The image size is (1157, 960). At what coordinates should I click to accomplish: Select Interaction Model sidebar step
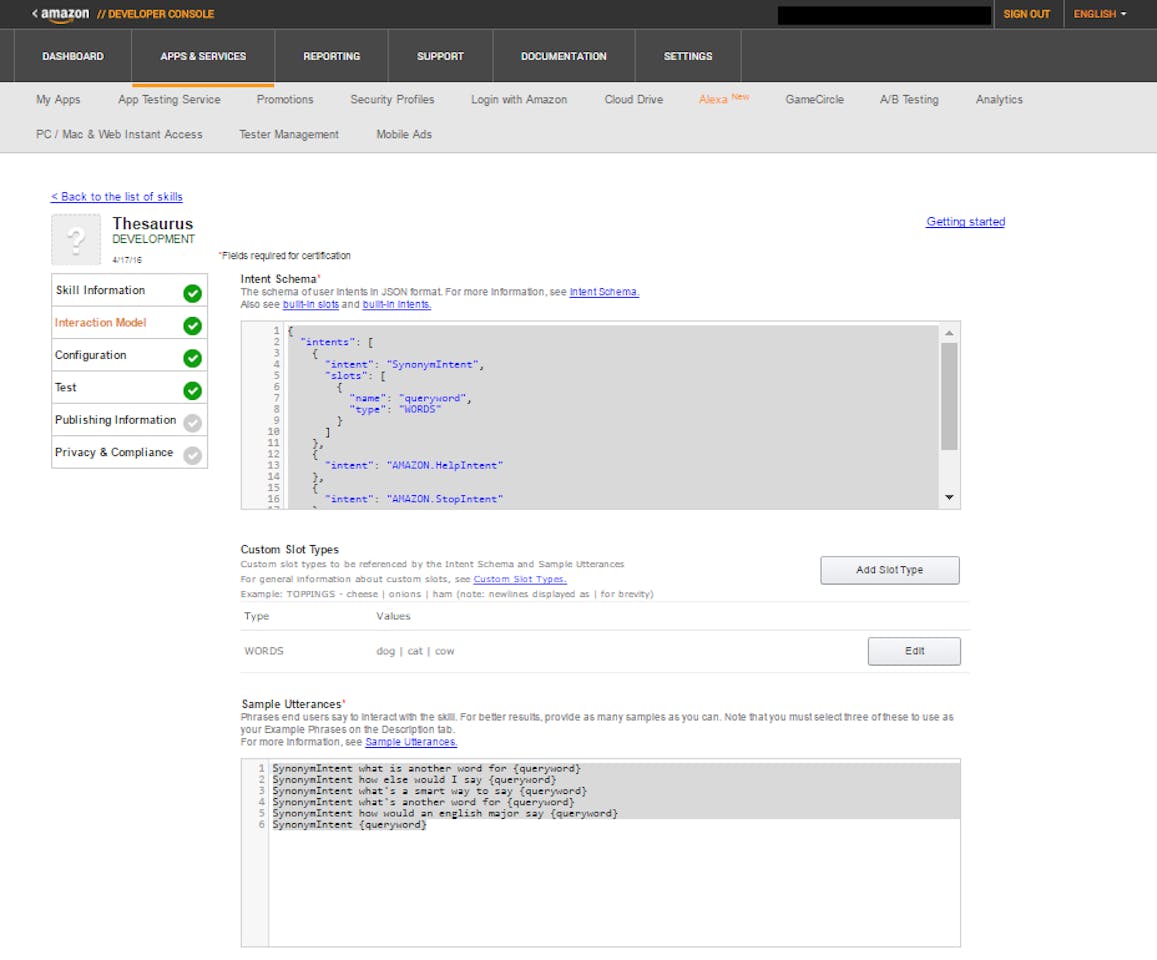(129, 322)
